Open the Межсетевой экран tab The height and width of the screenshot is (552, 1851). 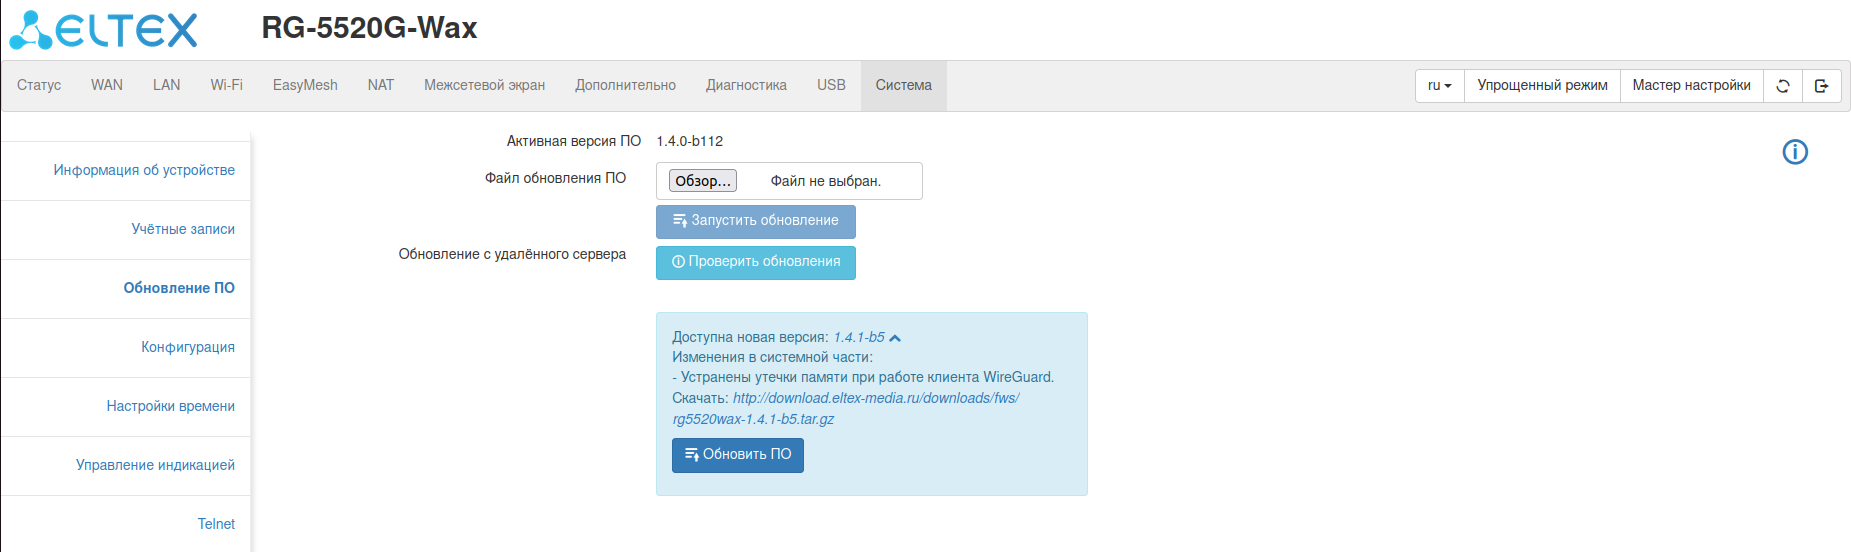pos(485,85)
